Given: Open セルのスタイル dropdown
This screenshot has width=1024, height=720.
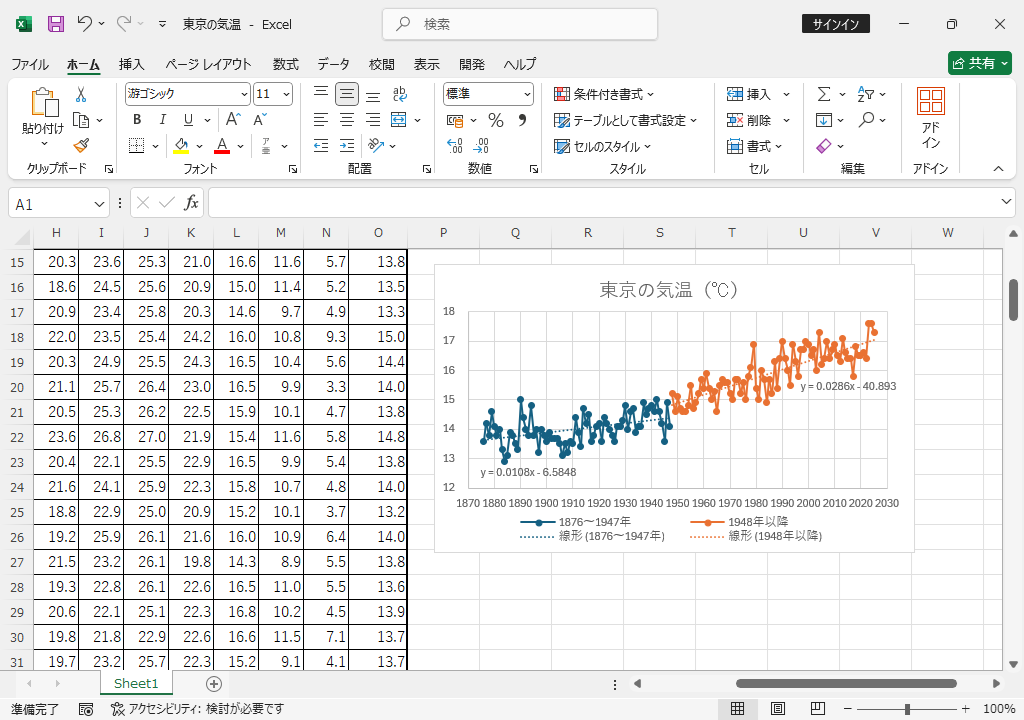Looking at the screenshot, I should (602, 146).
